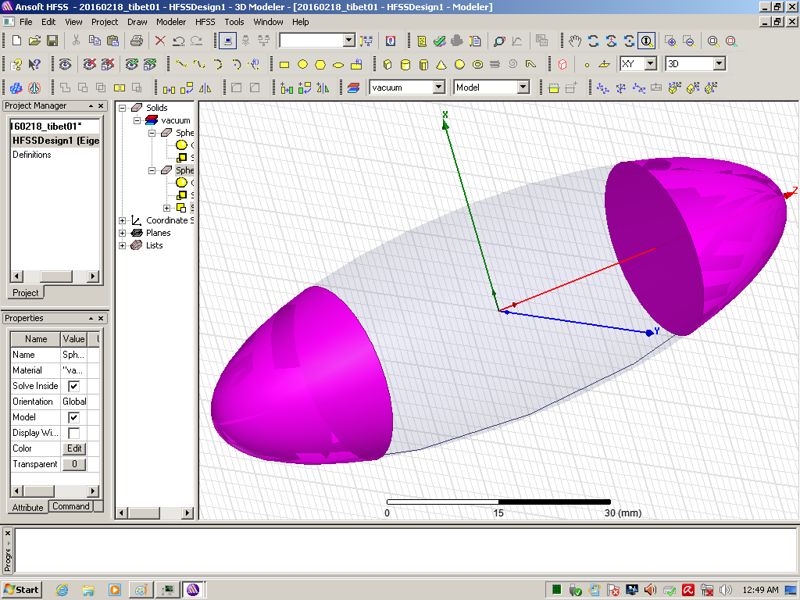Click the Save project icon
Screen dimensions: 800x600
[x=53, y=41]
